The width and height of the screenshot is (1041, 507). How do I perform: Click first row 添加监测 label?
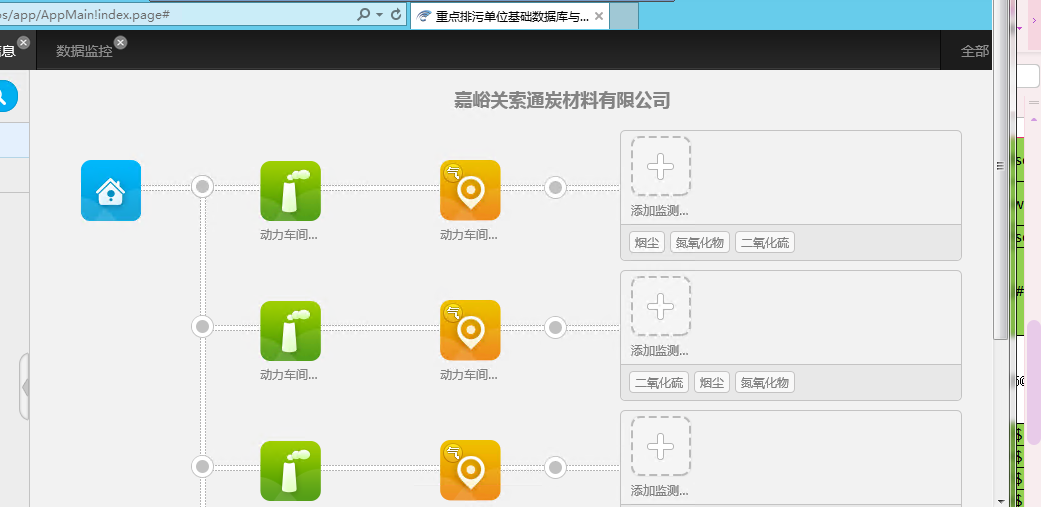coord(659,212)
